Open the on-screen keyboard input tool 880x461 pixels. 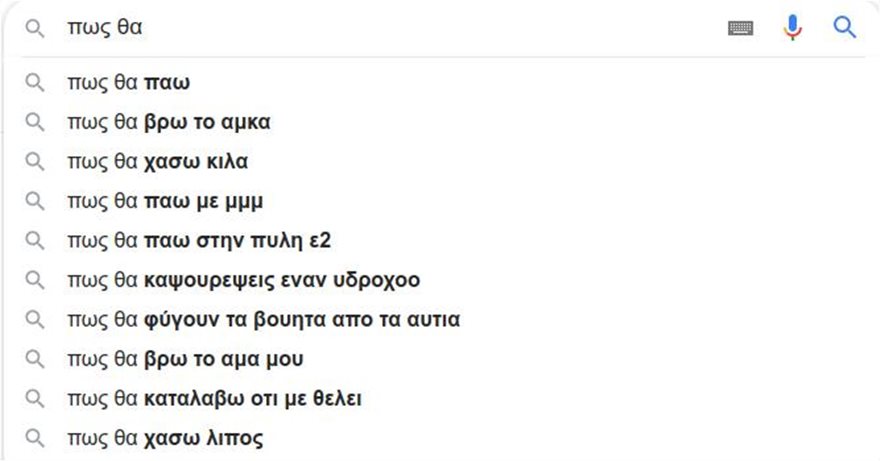[x=740, y=29]
